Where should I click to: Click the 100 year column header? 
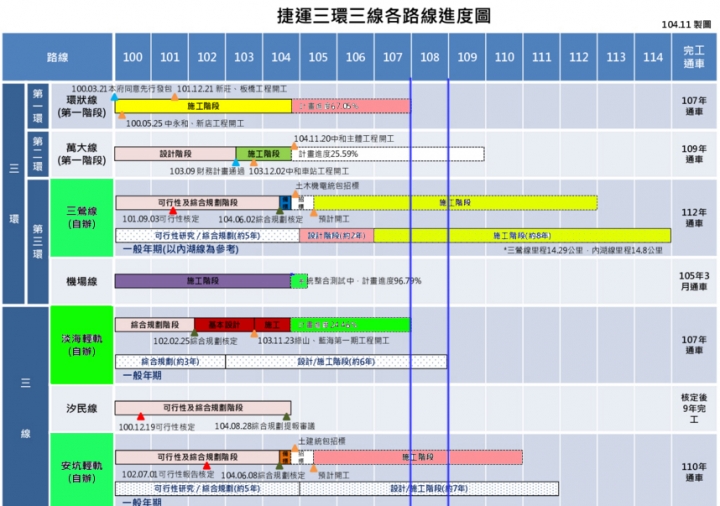[x=133, y=57]
